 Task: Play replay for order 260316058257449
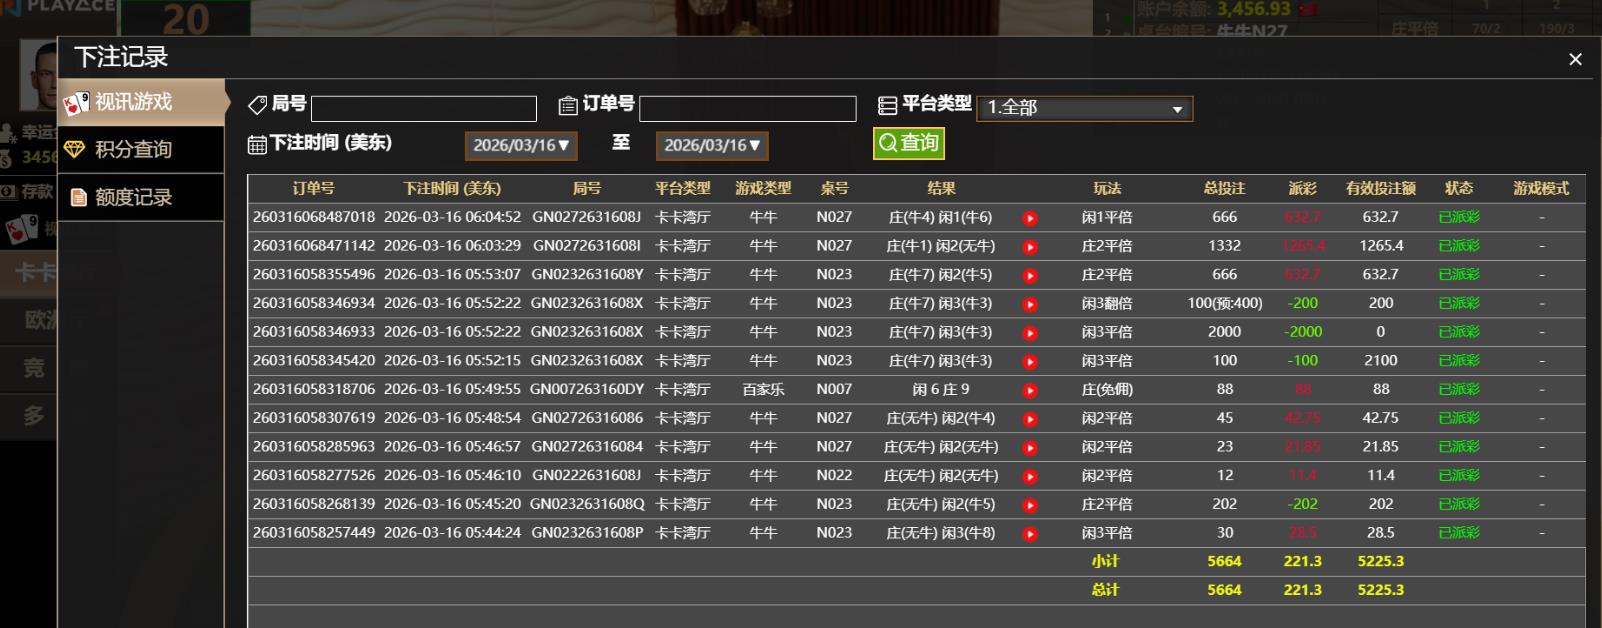(1030, 534)
